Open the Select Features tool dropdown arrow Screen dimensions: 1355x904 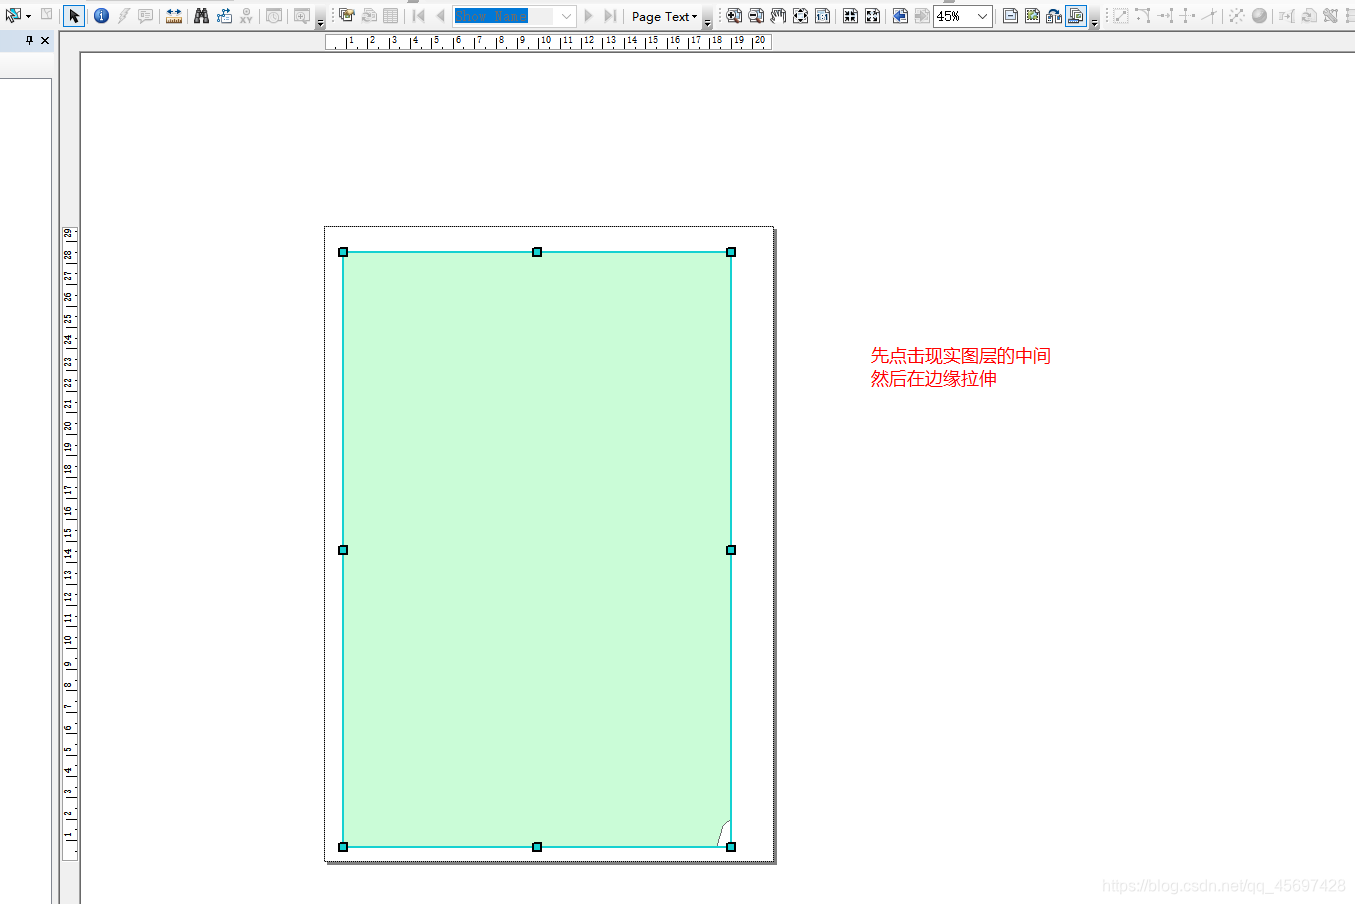(28, 16)
